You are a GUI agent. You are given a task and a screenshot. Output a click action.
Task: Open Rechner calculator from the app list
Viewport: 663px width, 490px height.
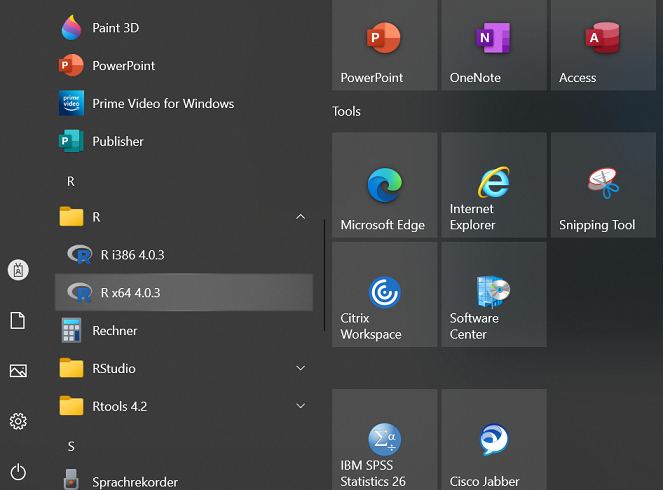coord(115,331)
